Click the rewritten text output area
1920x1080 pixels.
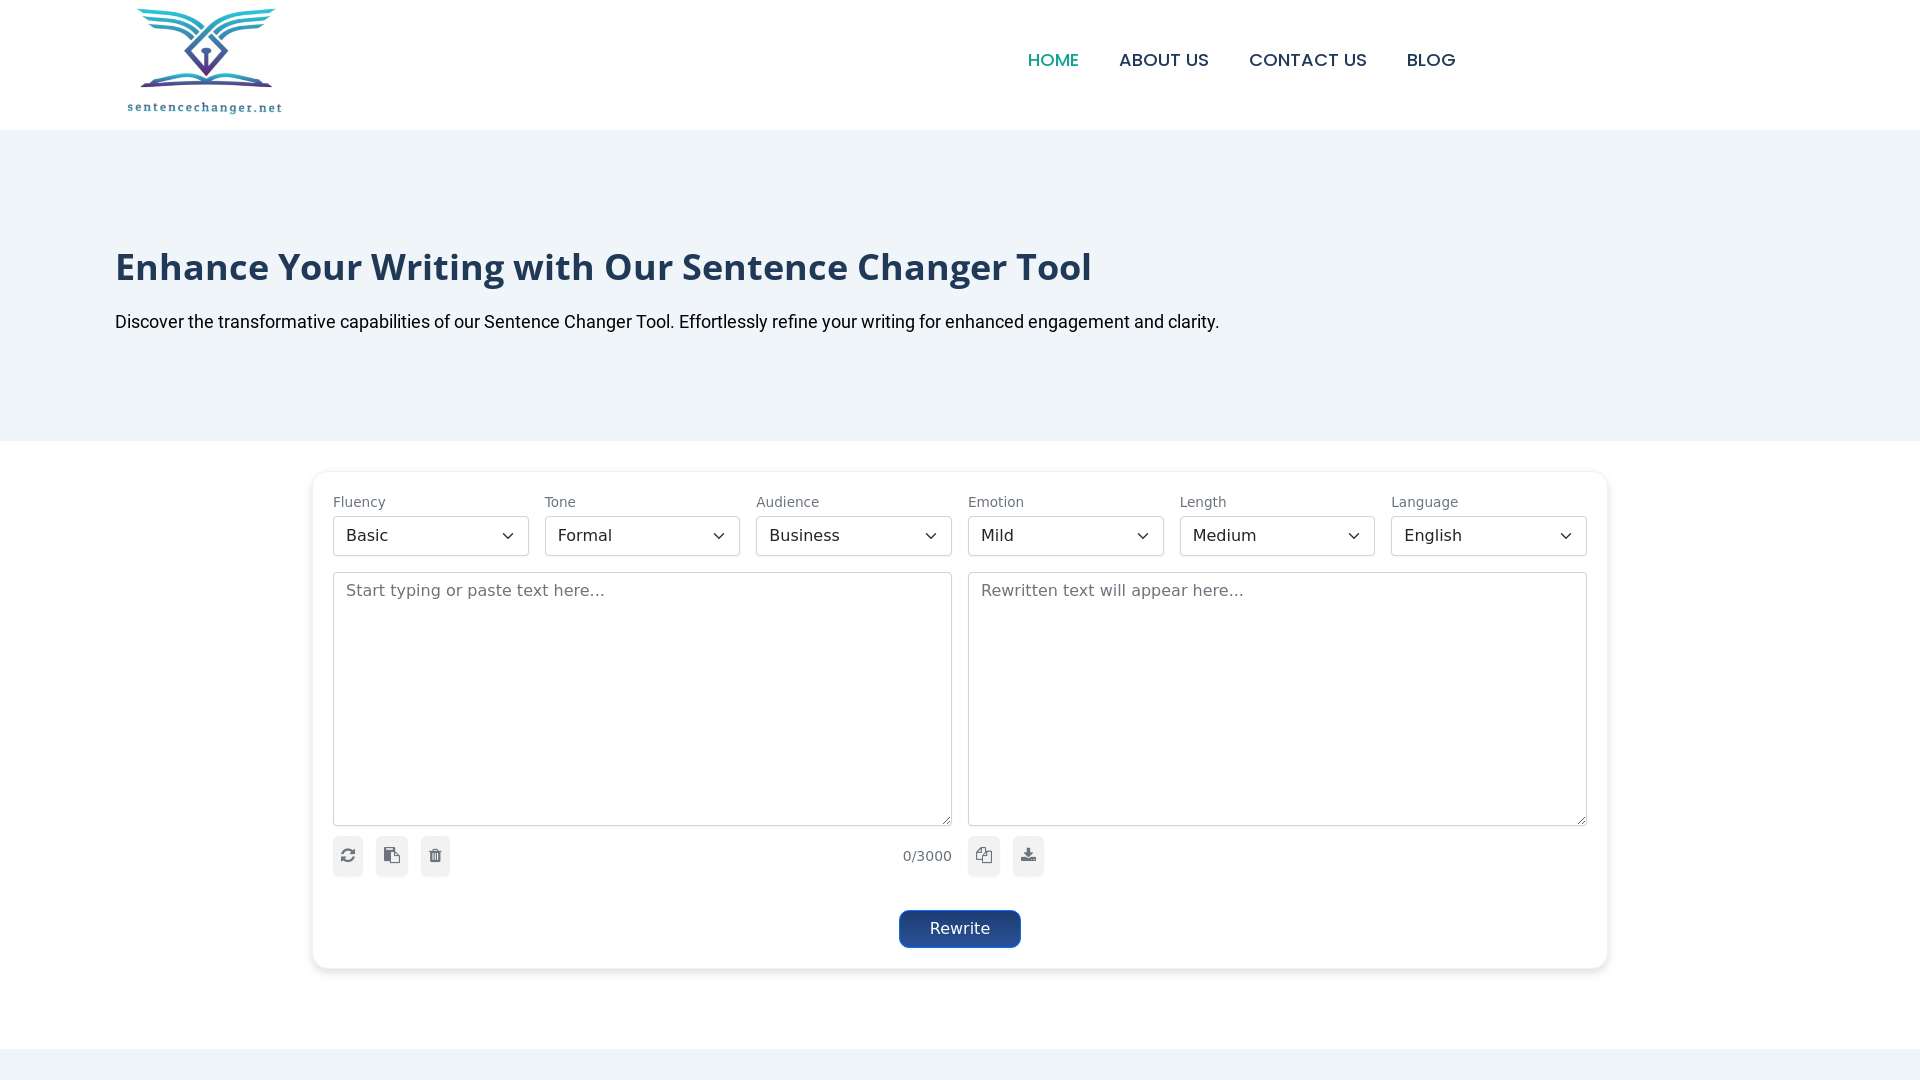[1277, 699]
